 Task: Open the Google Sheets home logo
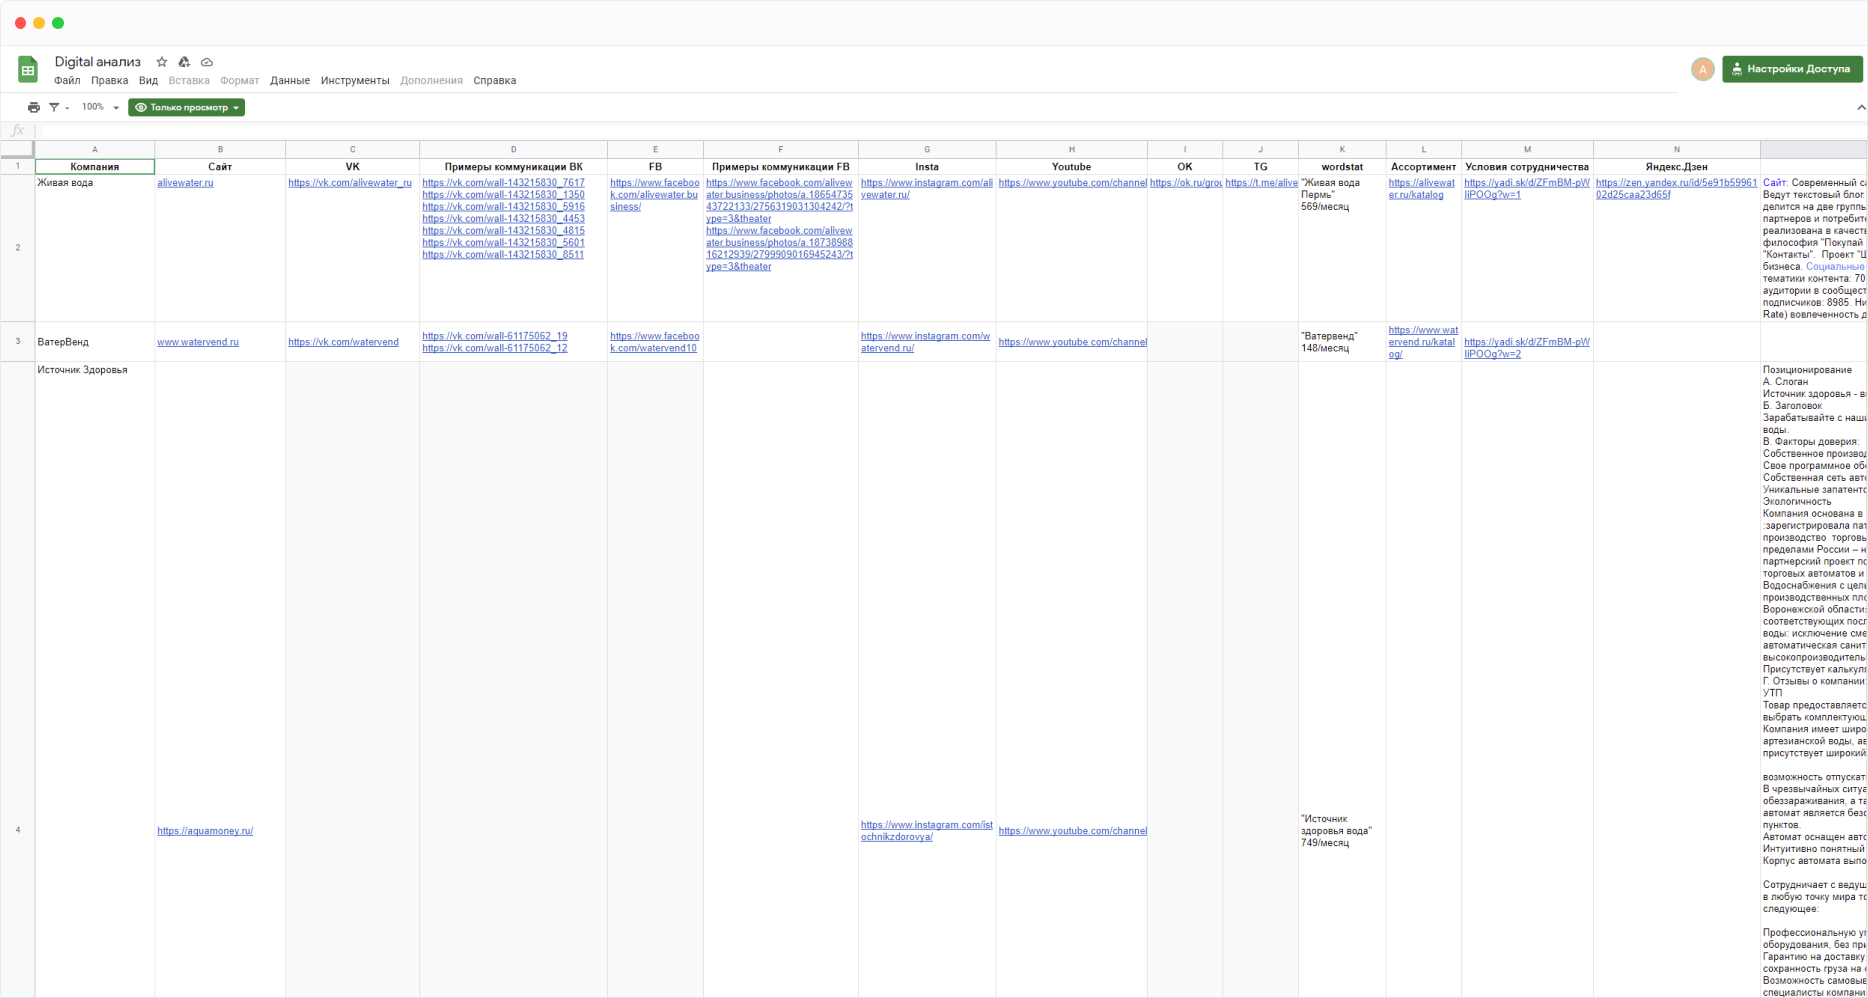click(28, 69)
